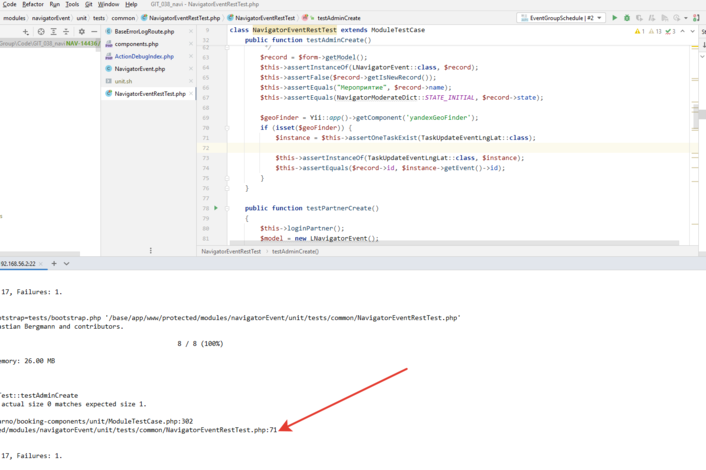
Task: Collapse testPartnerCreate fold marker at line 78
Action: pos(227,208)
